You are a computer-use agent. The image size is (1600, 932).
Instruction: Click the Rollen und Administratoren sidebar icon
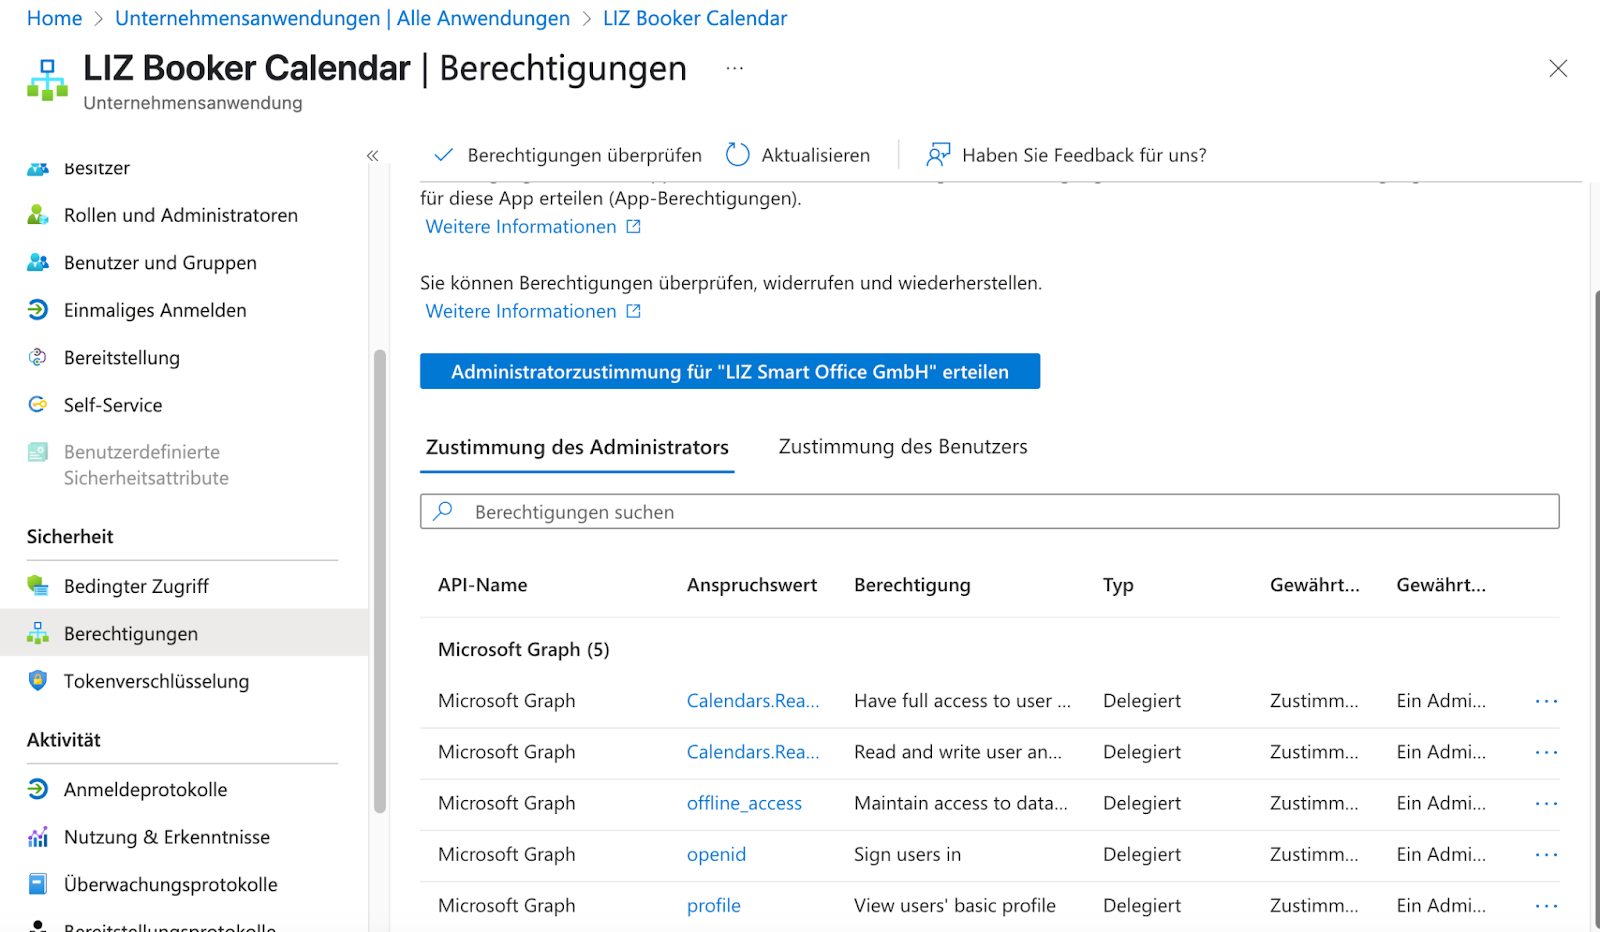38,215
